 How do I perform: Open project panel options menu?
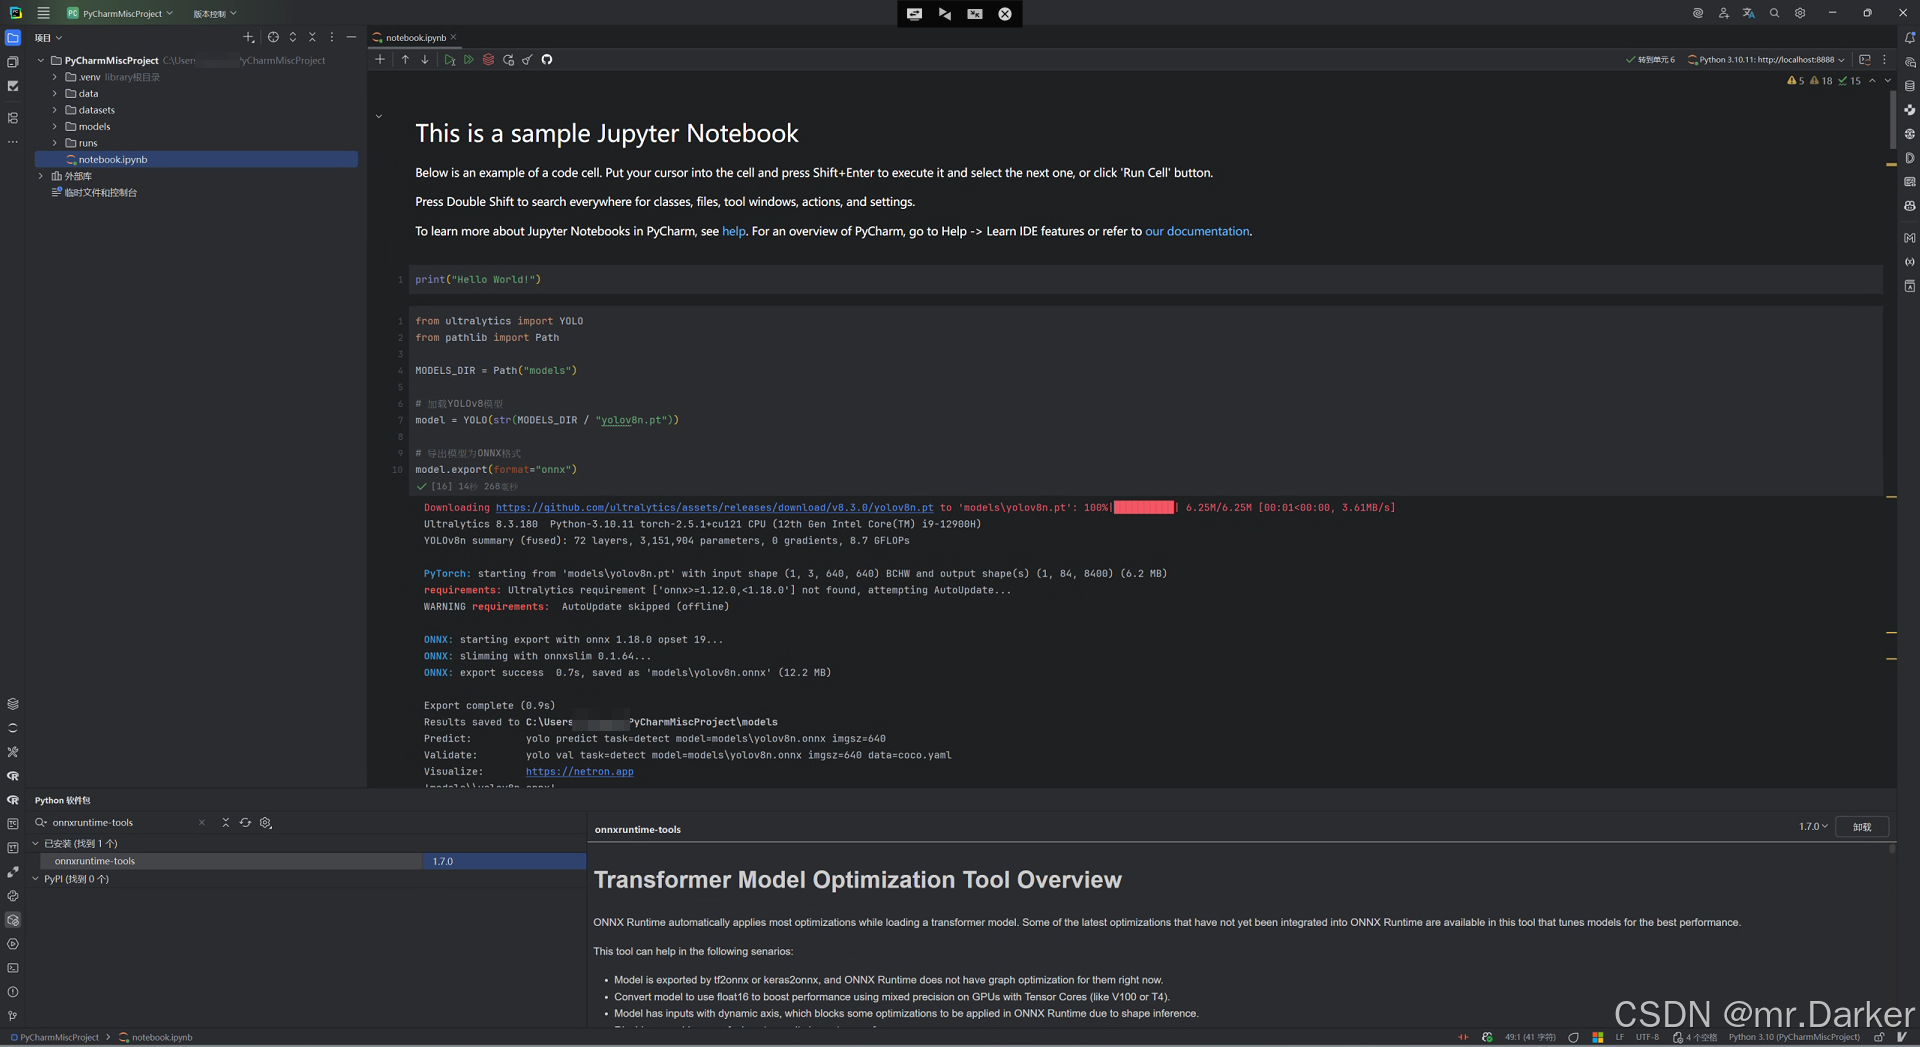pyautogui.click(x=332, y=37)
